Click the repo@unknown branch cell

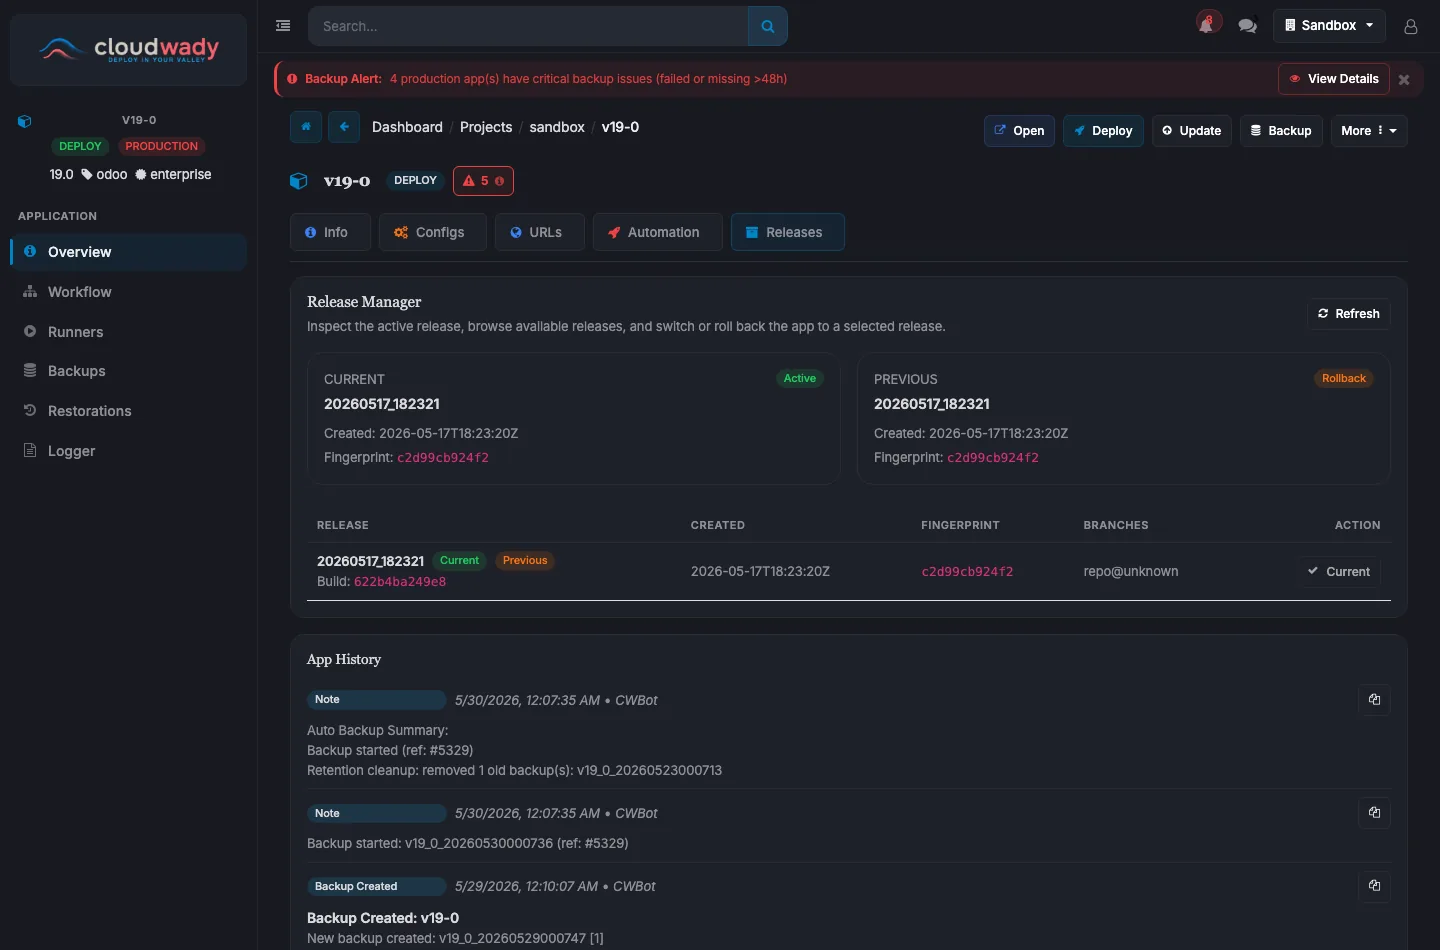click(x=1131, y=572)
